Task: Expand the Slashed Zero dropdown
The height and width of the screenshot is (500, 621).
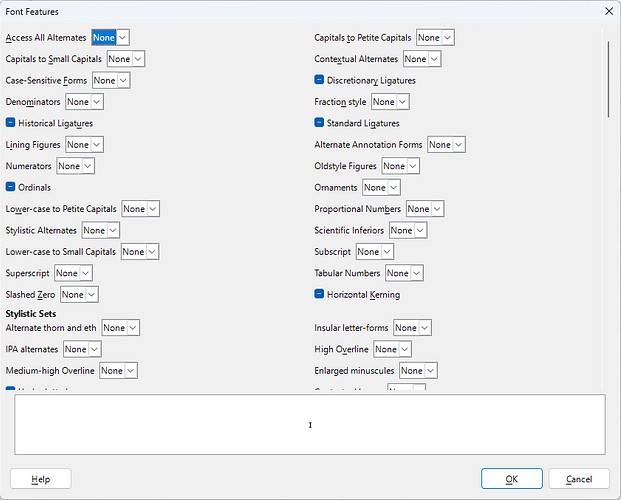Action: point(79,295)
